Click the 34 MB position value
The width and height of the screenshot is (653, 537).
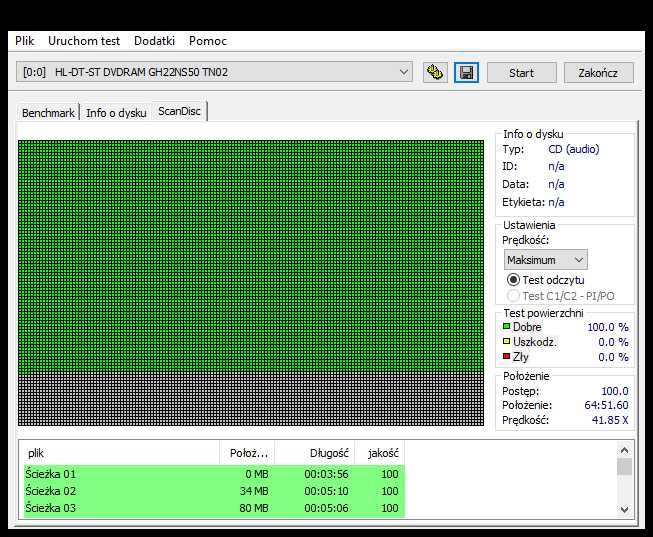(x=254, y=491)
